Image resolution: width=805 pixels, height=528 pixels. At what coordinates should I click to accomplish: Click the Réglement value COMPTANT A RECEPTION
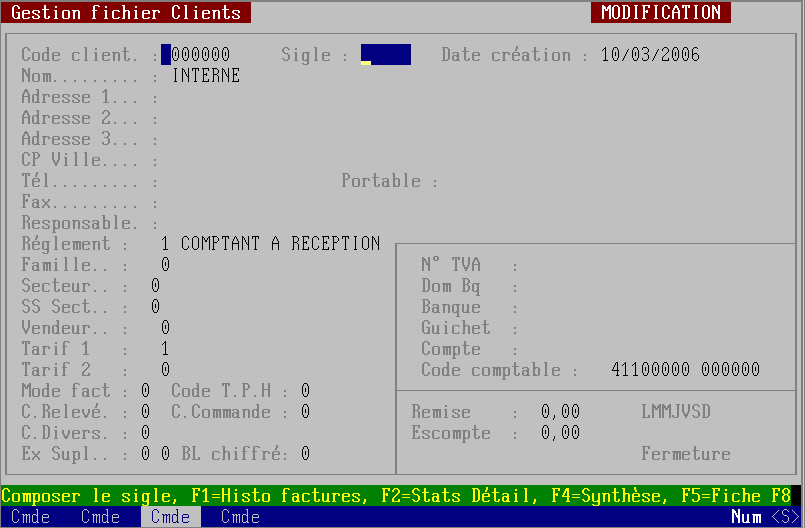(x=280, y=244)
